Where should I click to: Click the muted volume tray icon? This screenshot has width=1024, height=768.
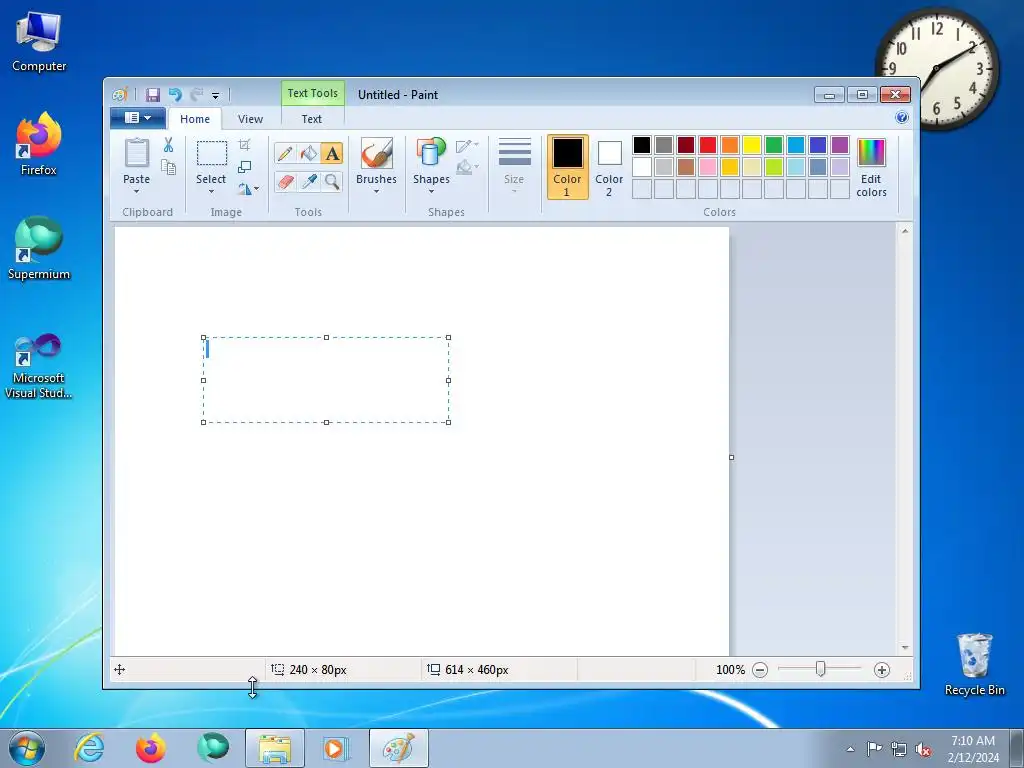pyautogui.click(x=923, y=749)
